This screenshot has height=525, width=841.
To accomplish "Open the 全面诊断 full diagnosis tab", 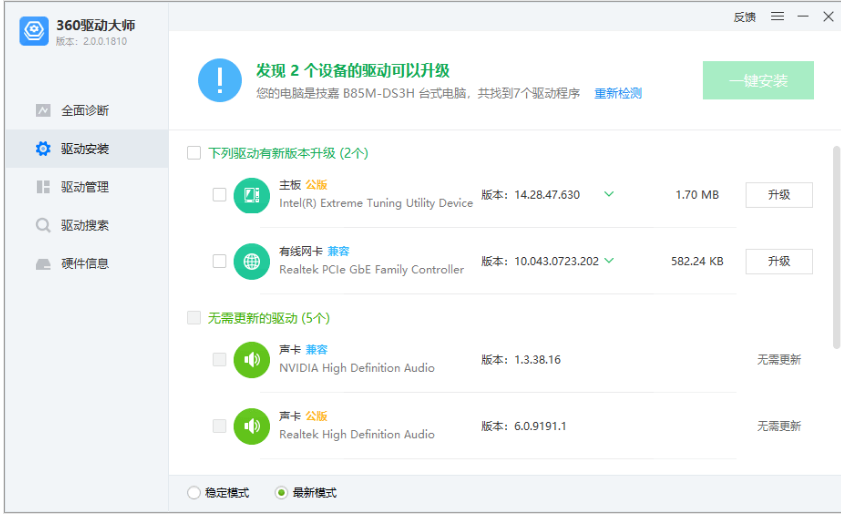I will click(x=84, y=111).
